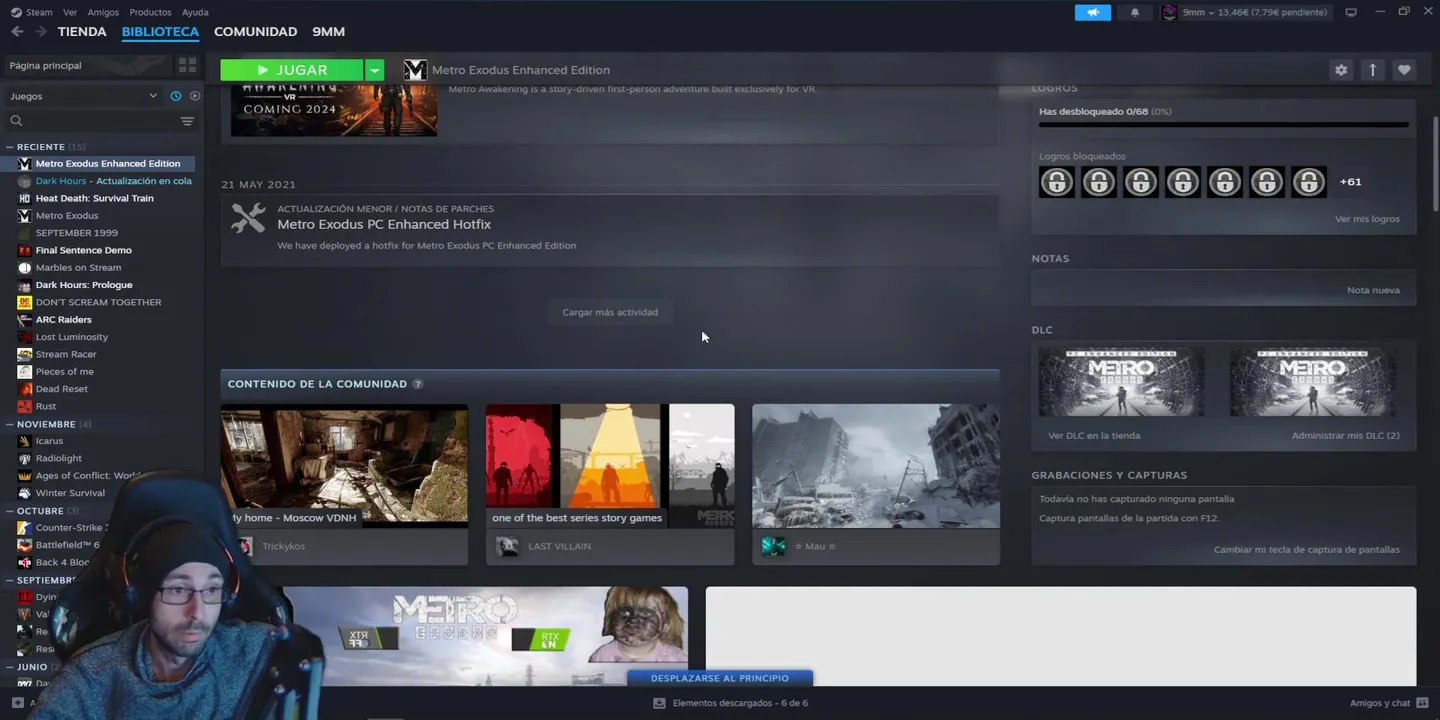Click the add a game plus icon
Screen dimensions: 1440x720
pyautogui.click(x=17, y=703)
